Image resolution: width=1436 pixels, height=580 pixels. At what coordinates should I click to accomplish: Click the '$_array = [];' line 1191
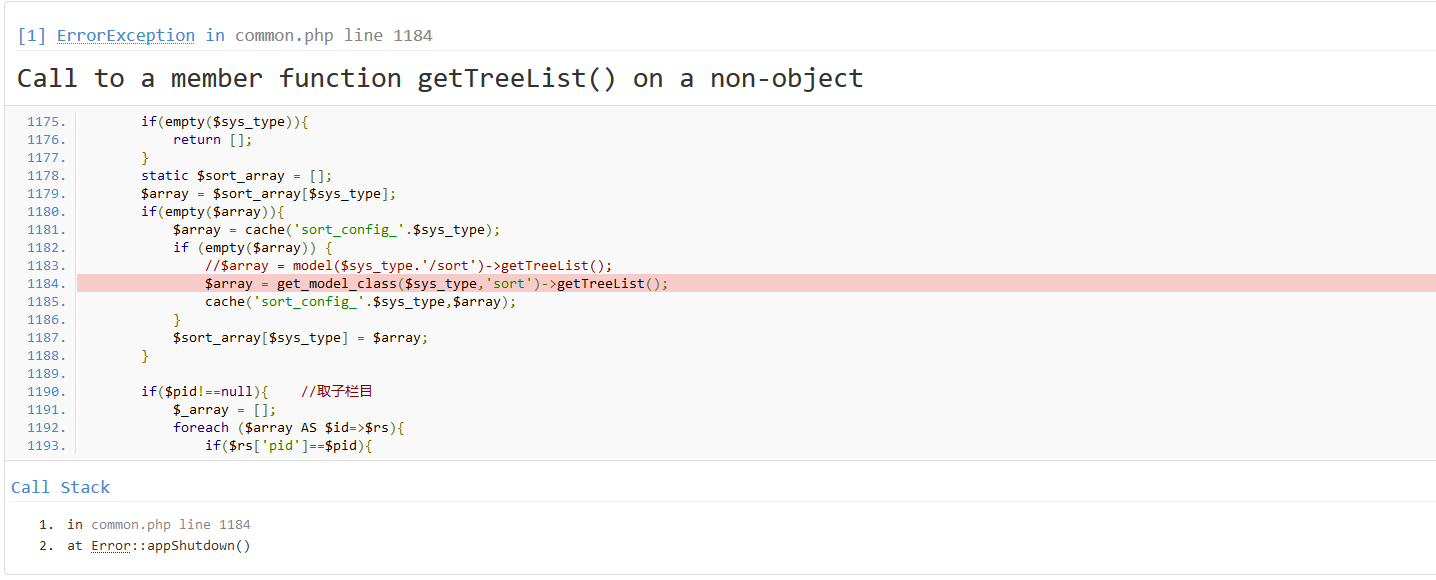(x=224, y=410)
